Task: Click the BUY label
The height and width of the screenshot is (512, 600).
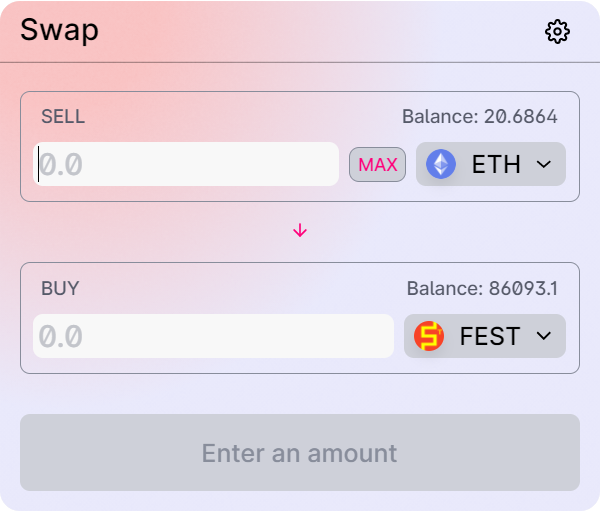Action: [60, 288]
